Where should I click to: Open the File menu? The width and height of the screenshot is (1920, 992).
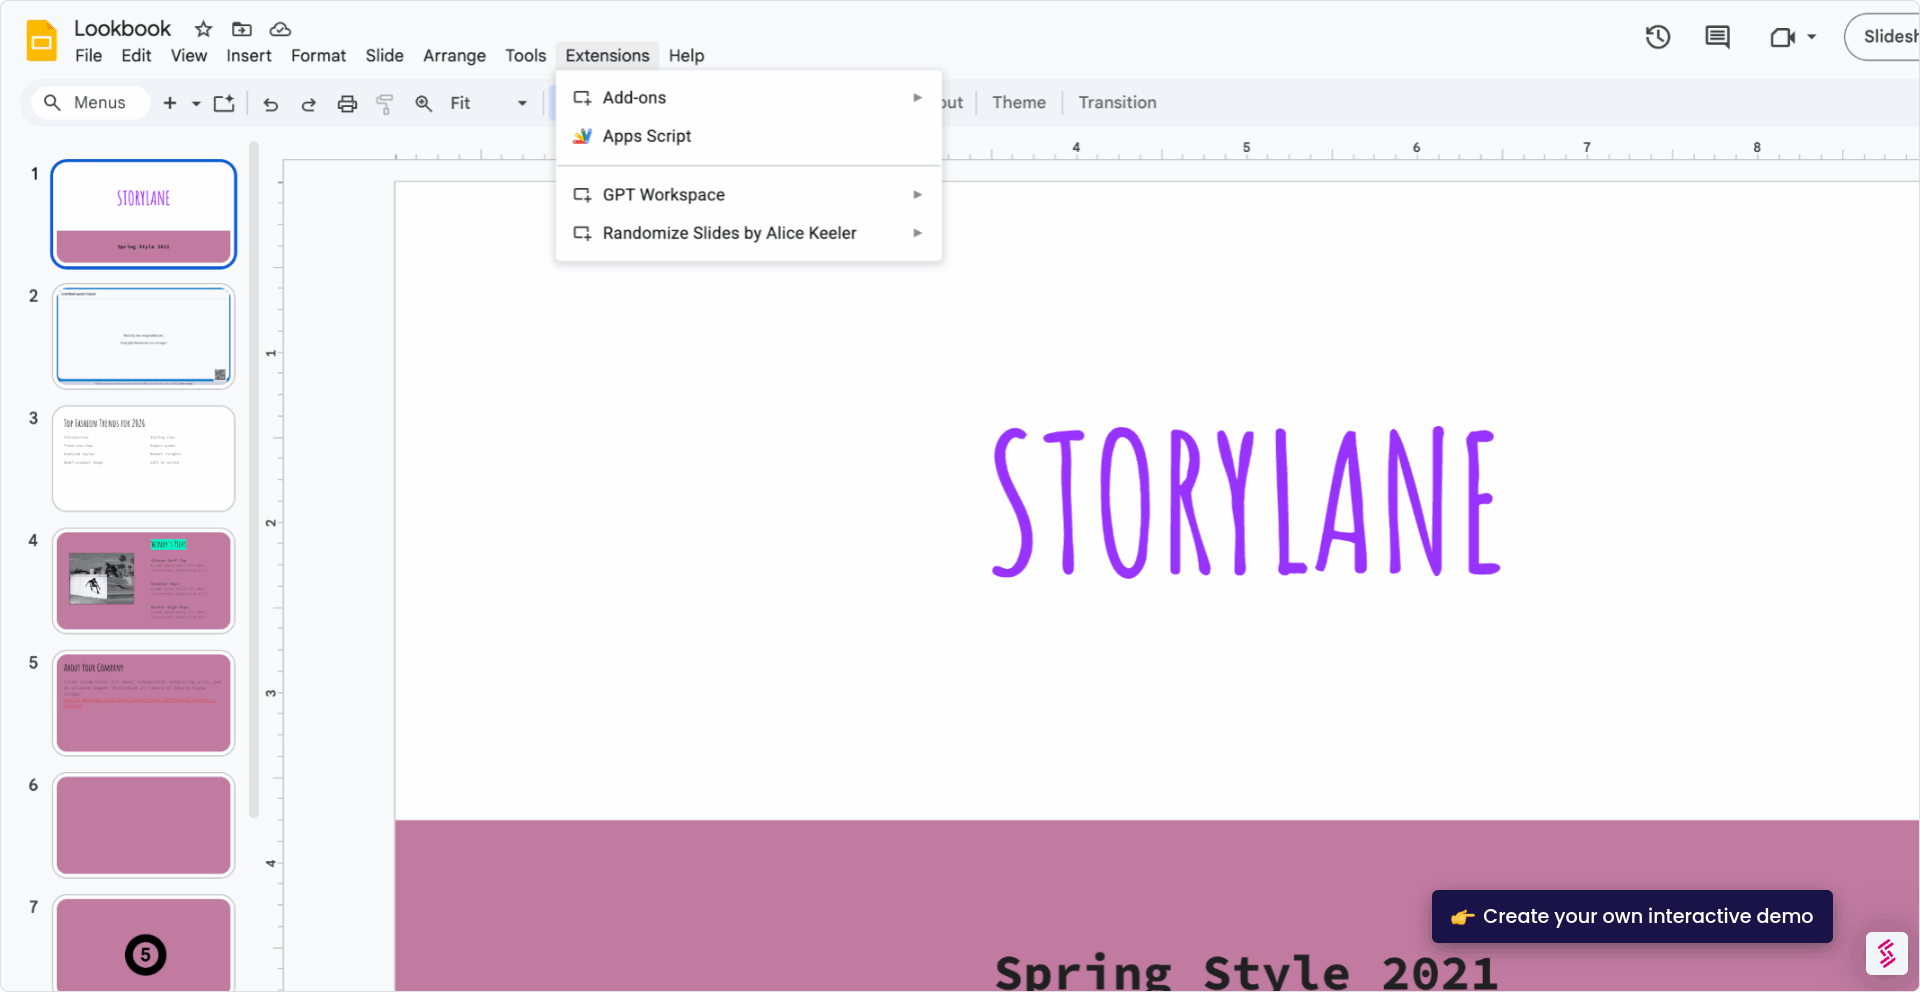(x=88, y=56)
